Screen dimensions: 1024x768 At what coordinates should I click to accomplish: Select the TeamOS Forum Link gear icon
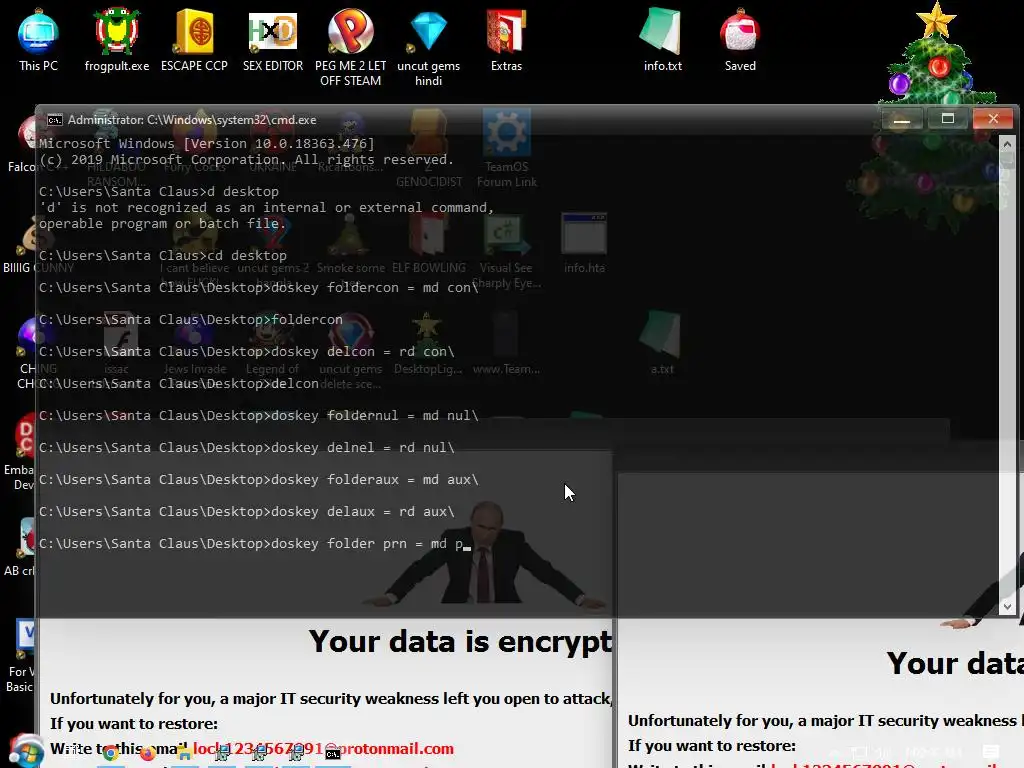point(506,148)
